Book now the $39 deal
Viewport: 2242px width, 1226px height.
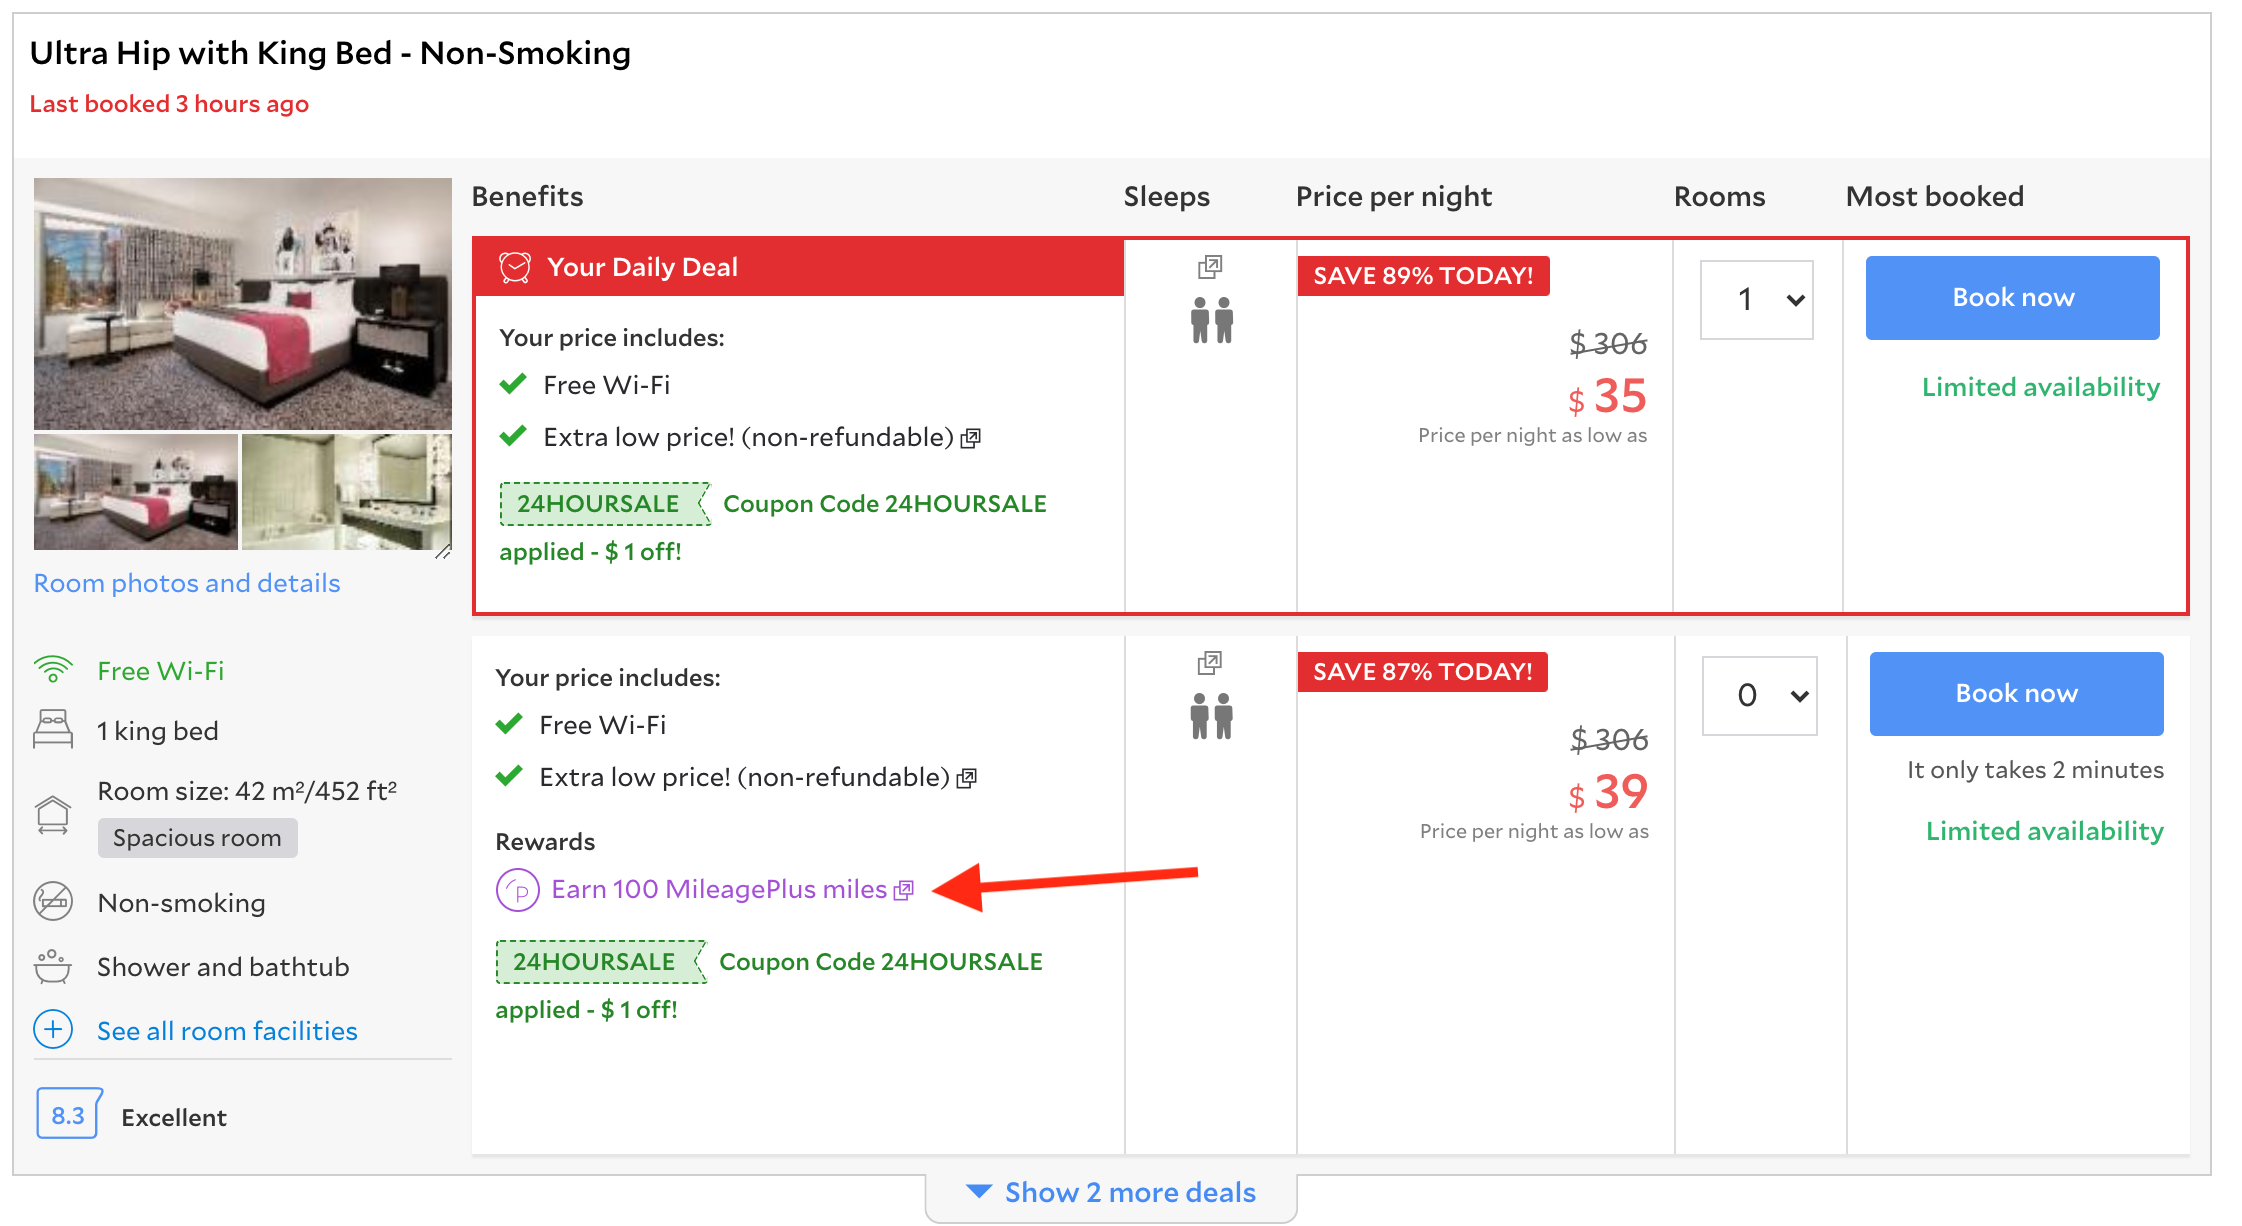[2017, 694]
